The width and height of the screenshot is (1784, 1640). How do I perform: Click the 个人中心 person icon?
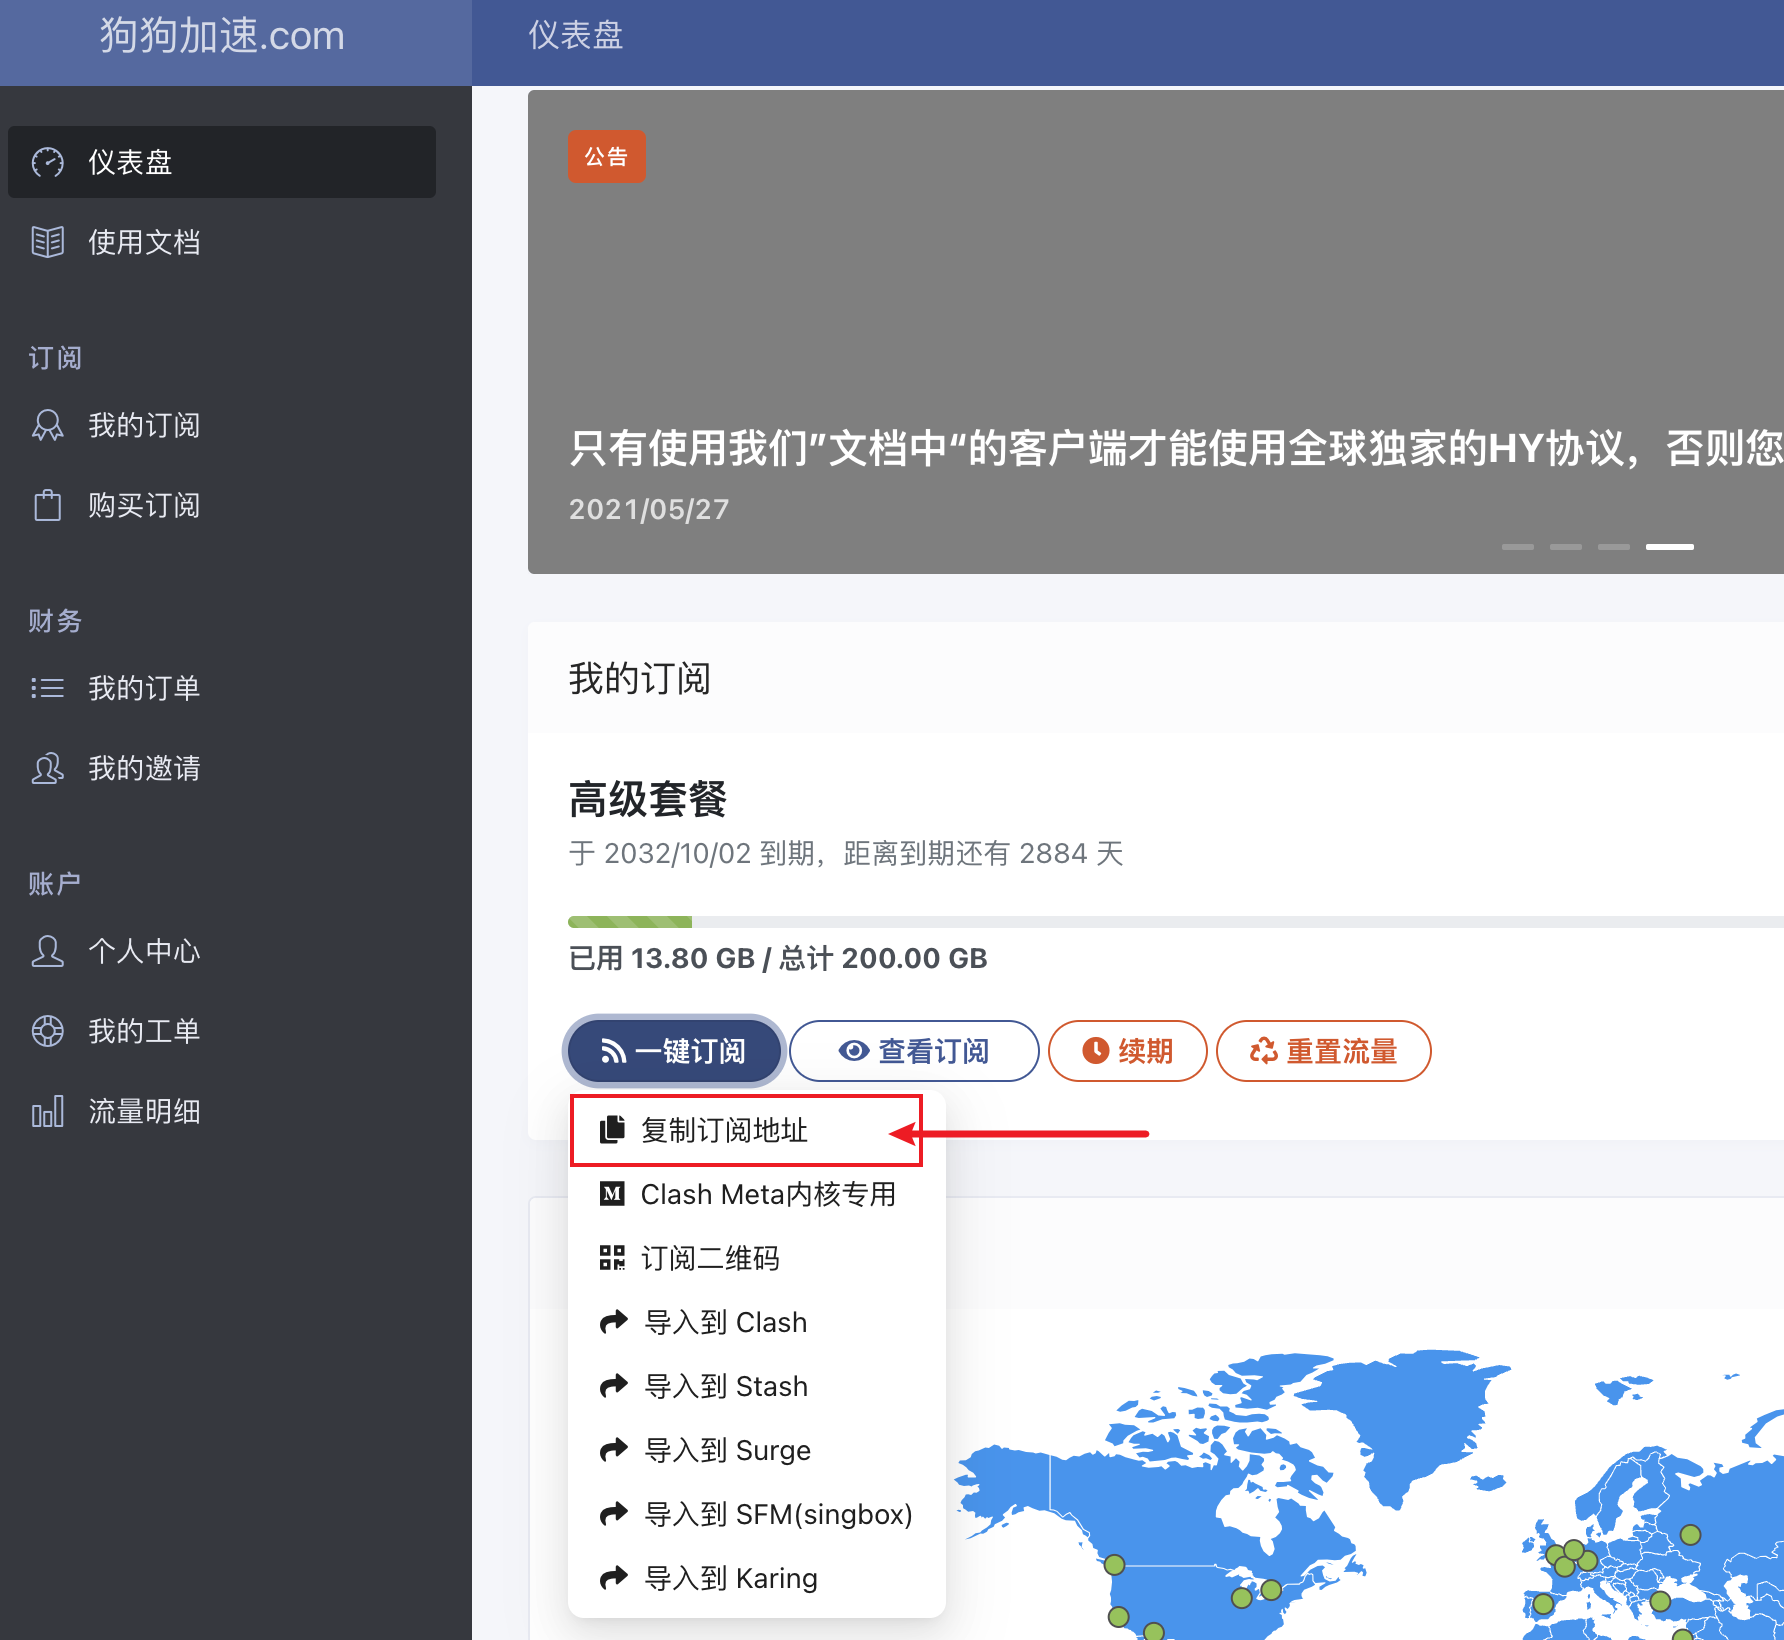pos(47,952)
